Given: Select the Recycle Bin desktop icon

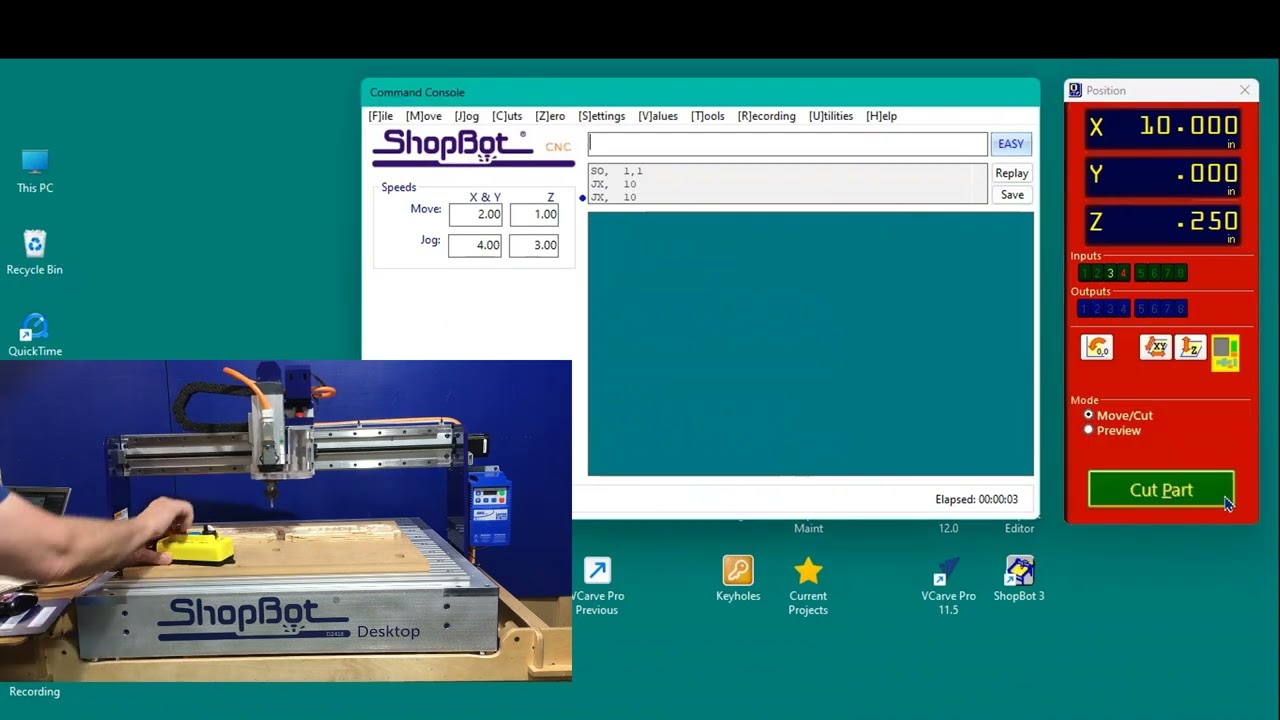Looking at the screenshot, I should (x=35, y=253).
